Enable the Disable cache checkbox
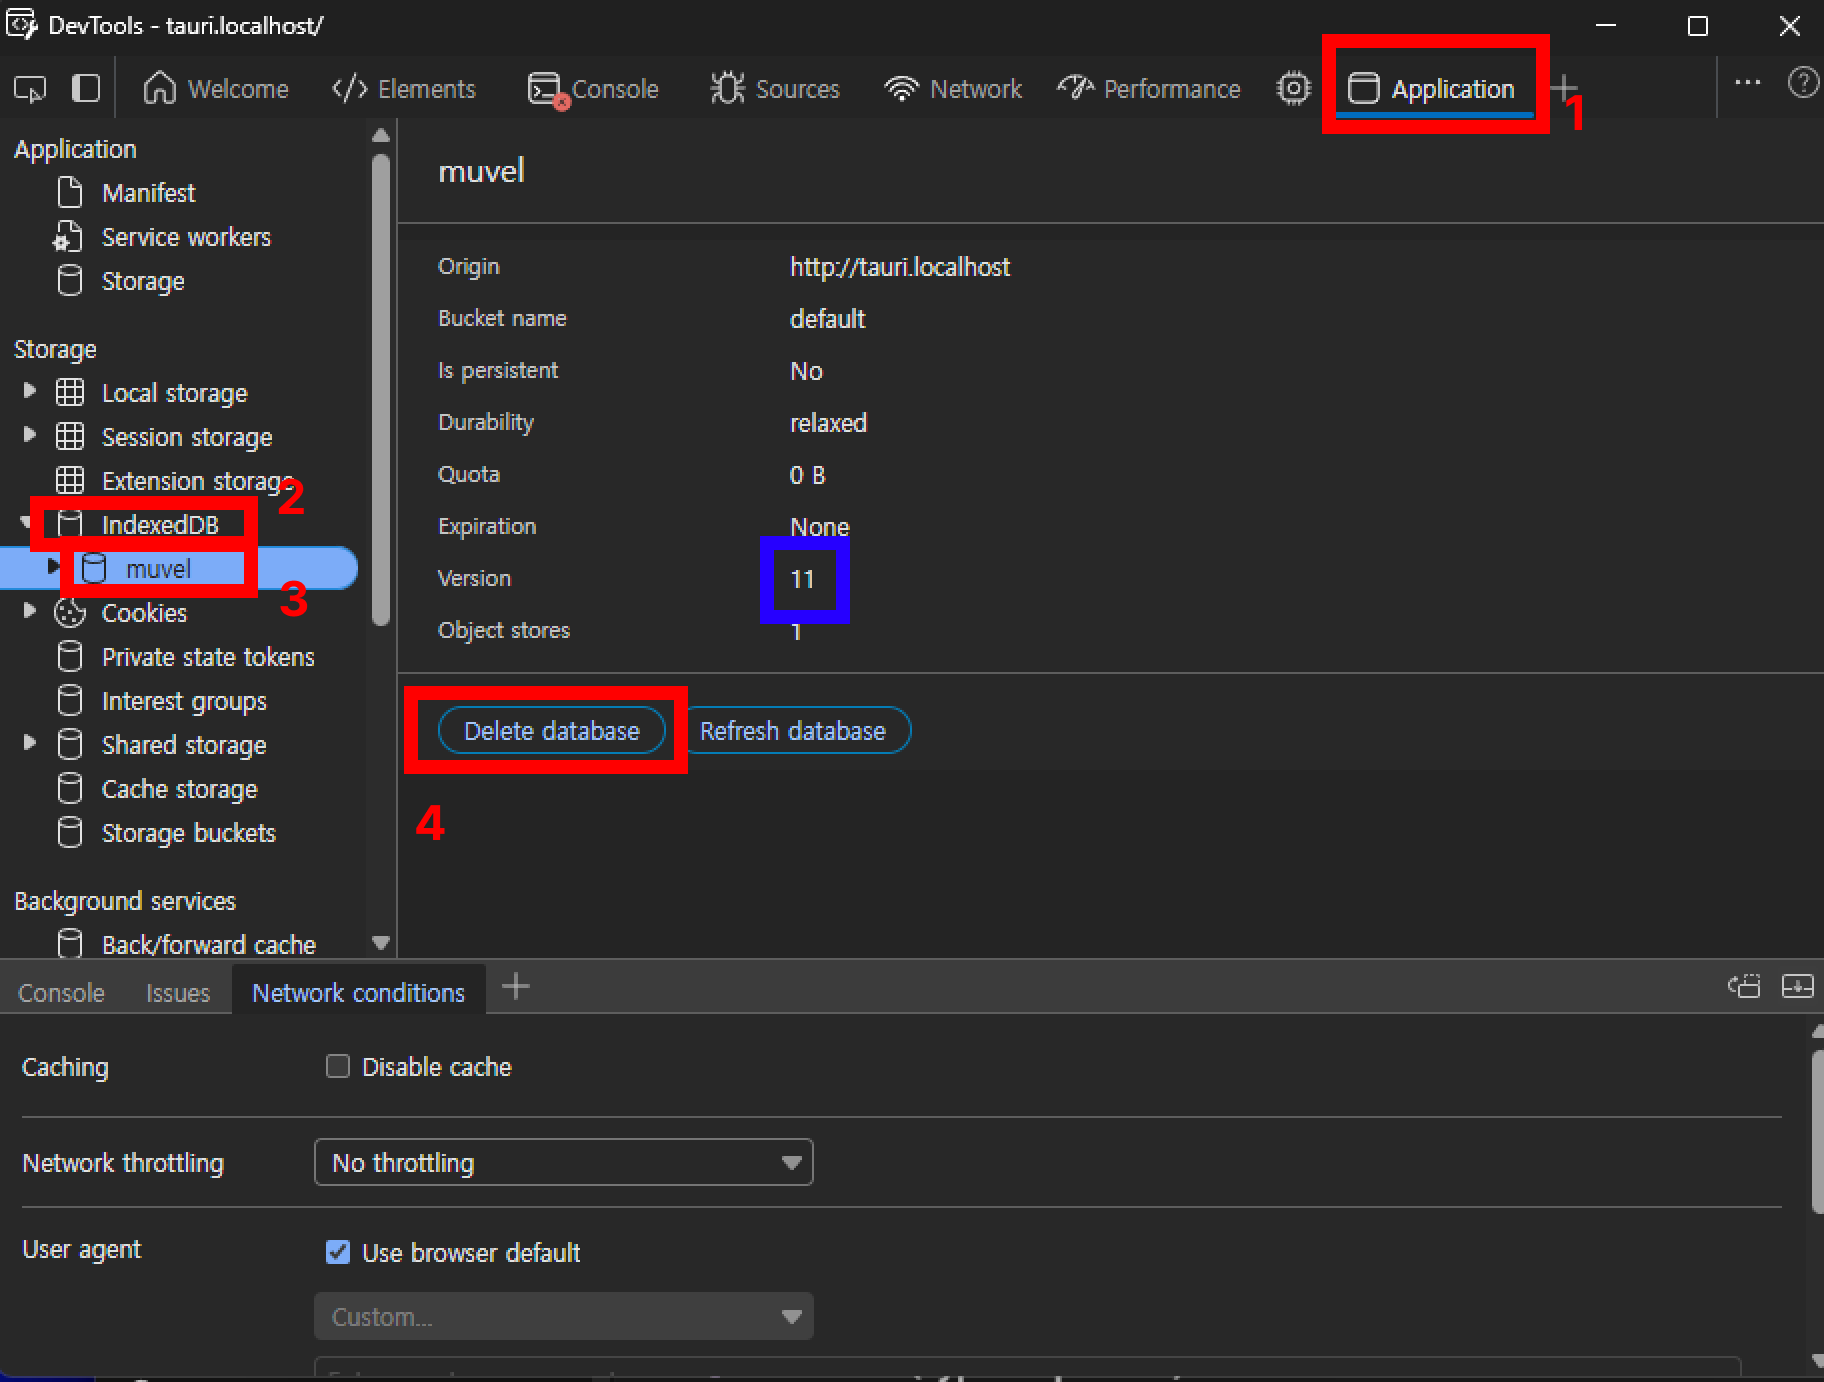 tap(338, 1067)
